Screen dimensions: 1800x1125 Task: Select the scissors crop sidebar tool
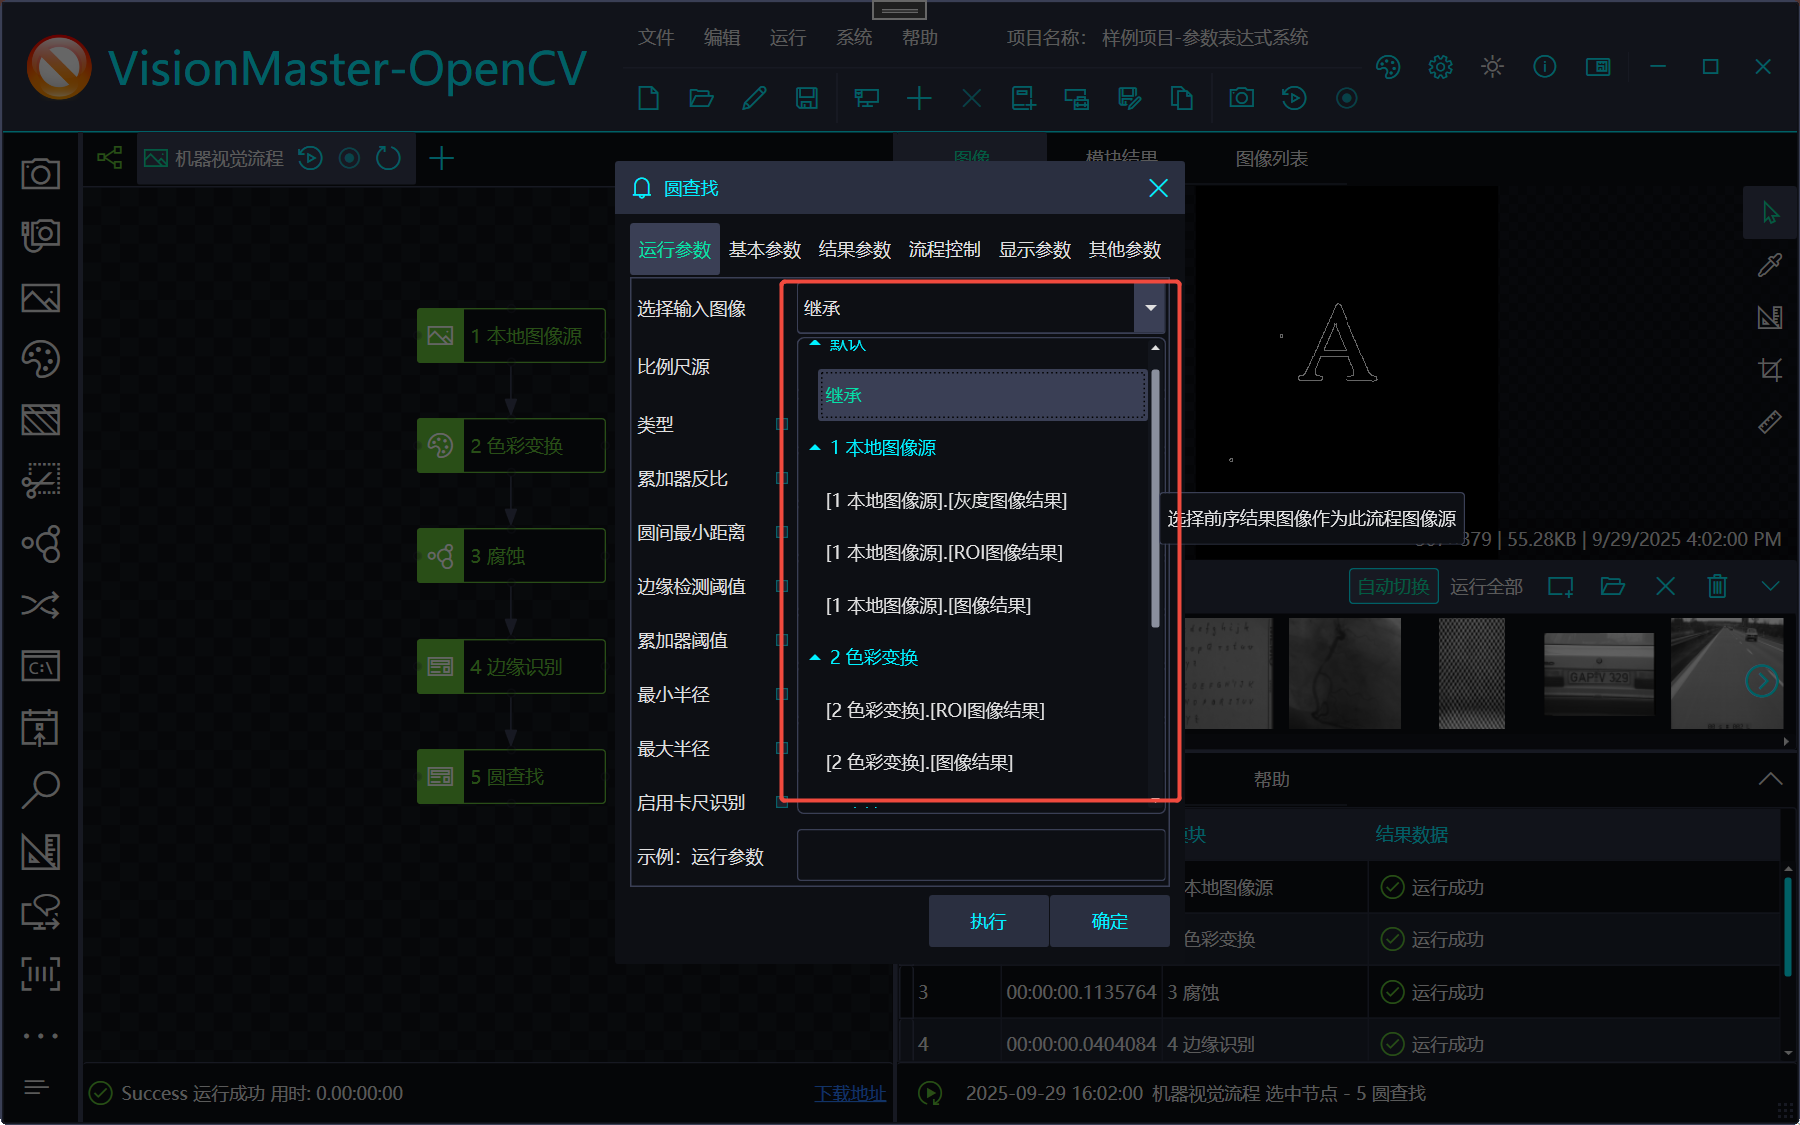point(40,481)
